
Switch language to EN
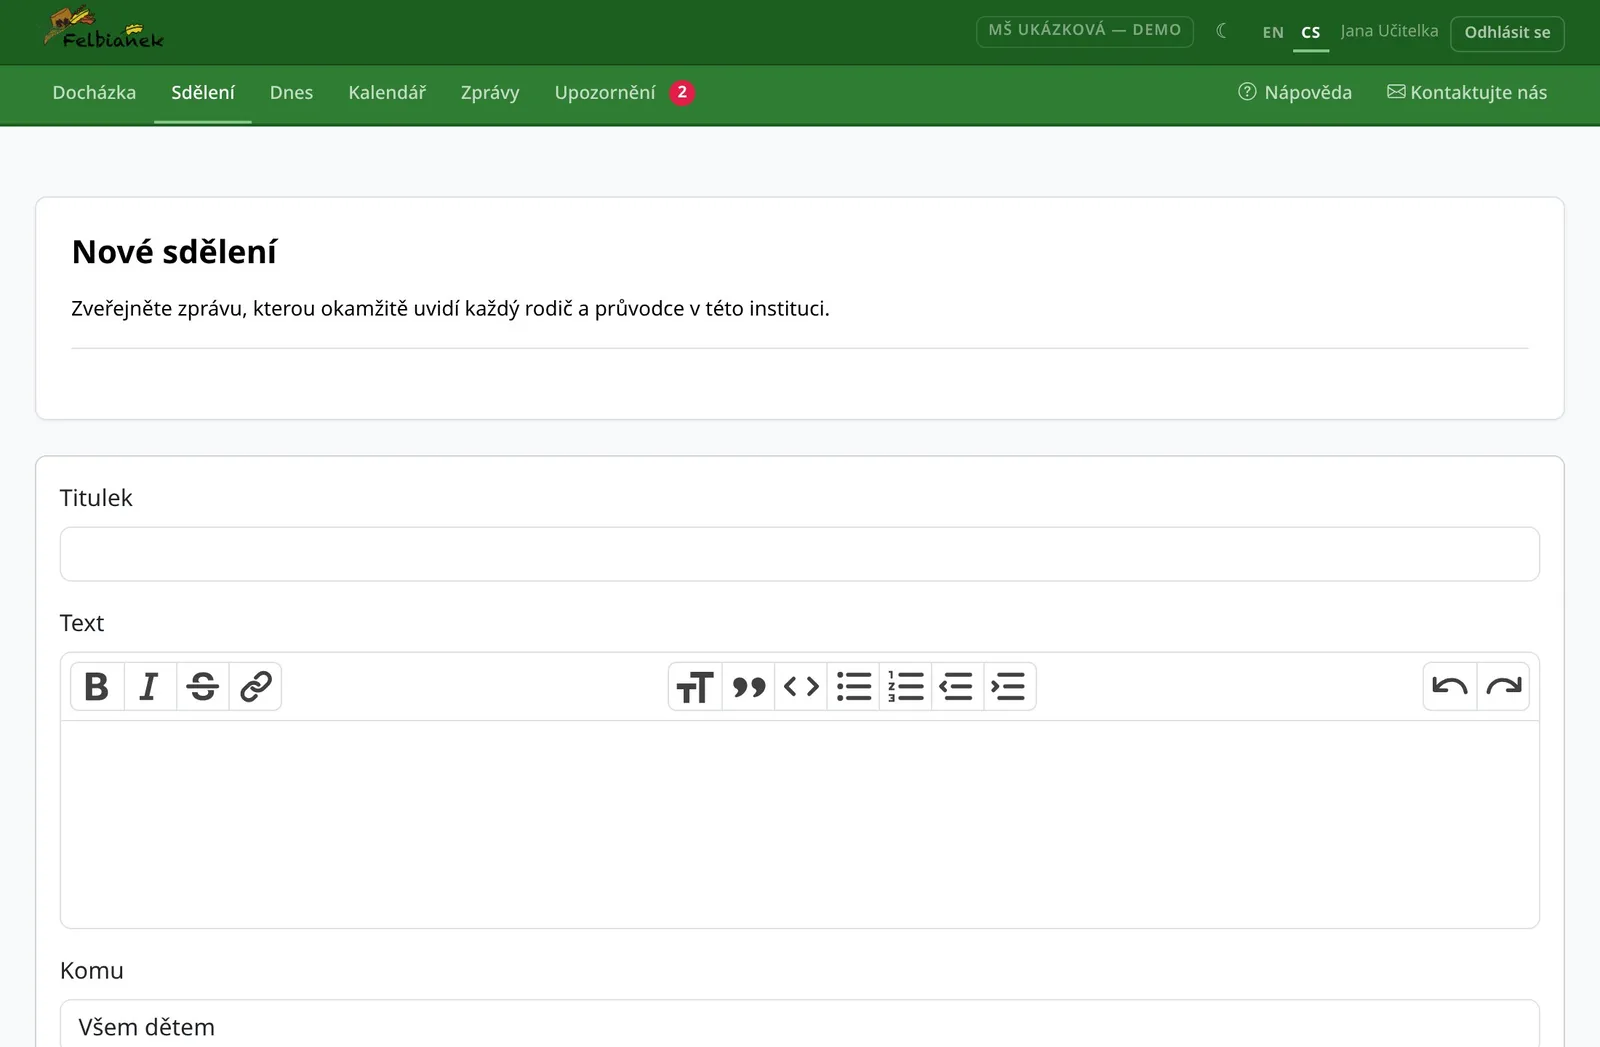pyautogui.click(x=1273, y=32)
